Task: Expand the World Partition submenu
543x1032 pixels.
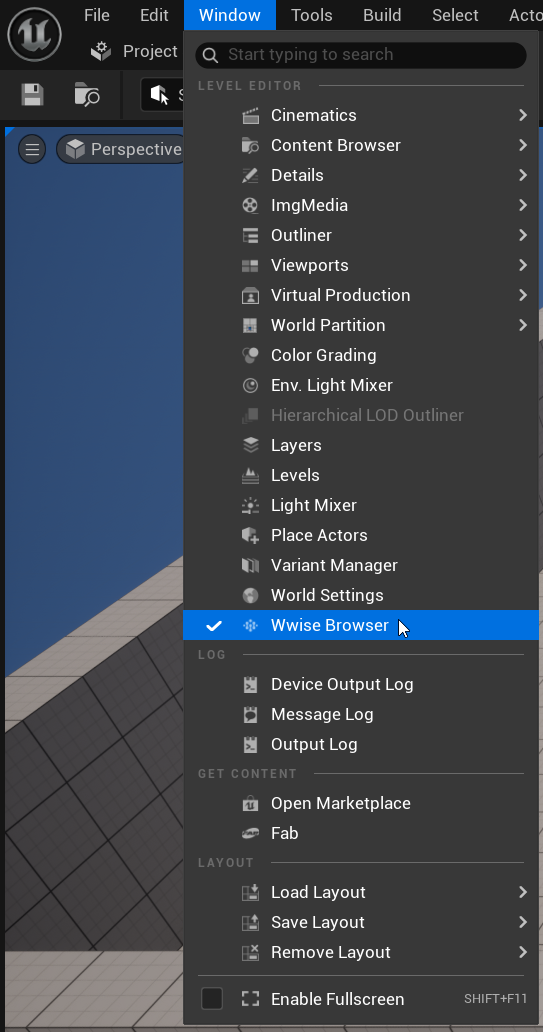Action: 361,325
